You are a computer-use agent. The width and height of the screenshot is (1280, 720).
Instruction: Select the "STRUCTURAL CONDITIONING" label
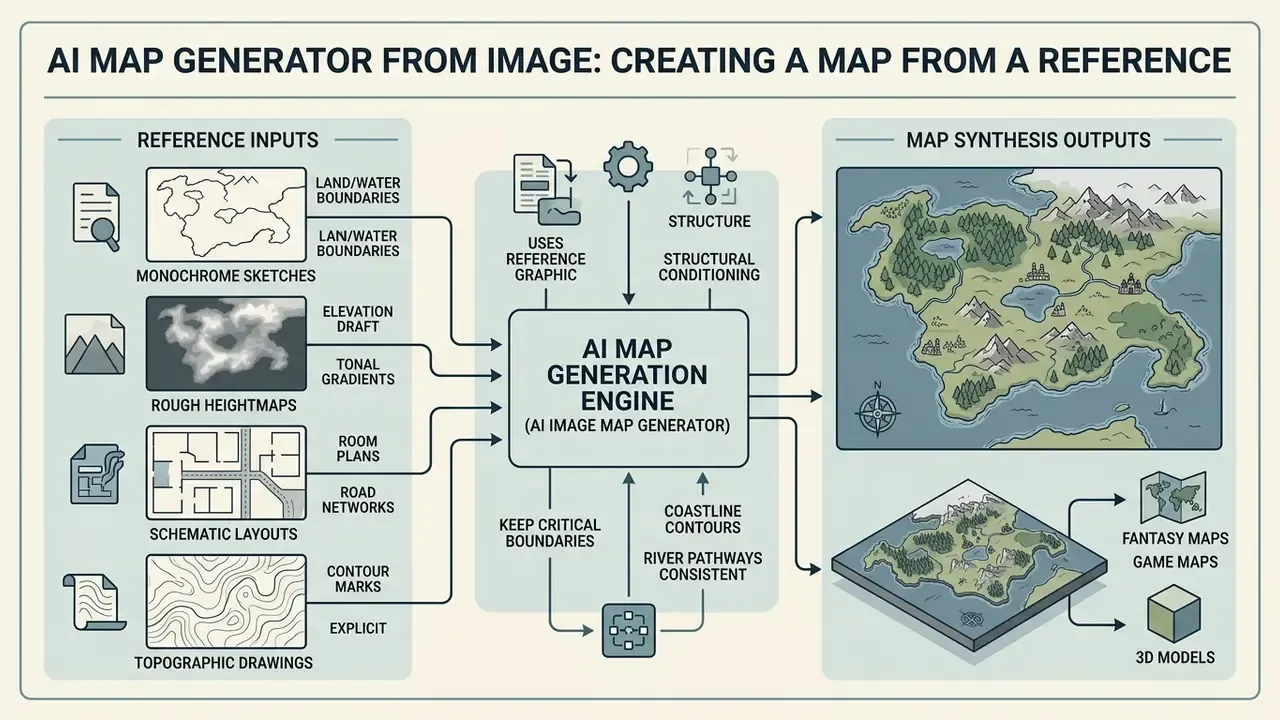tap(710, 266)
